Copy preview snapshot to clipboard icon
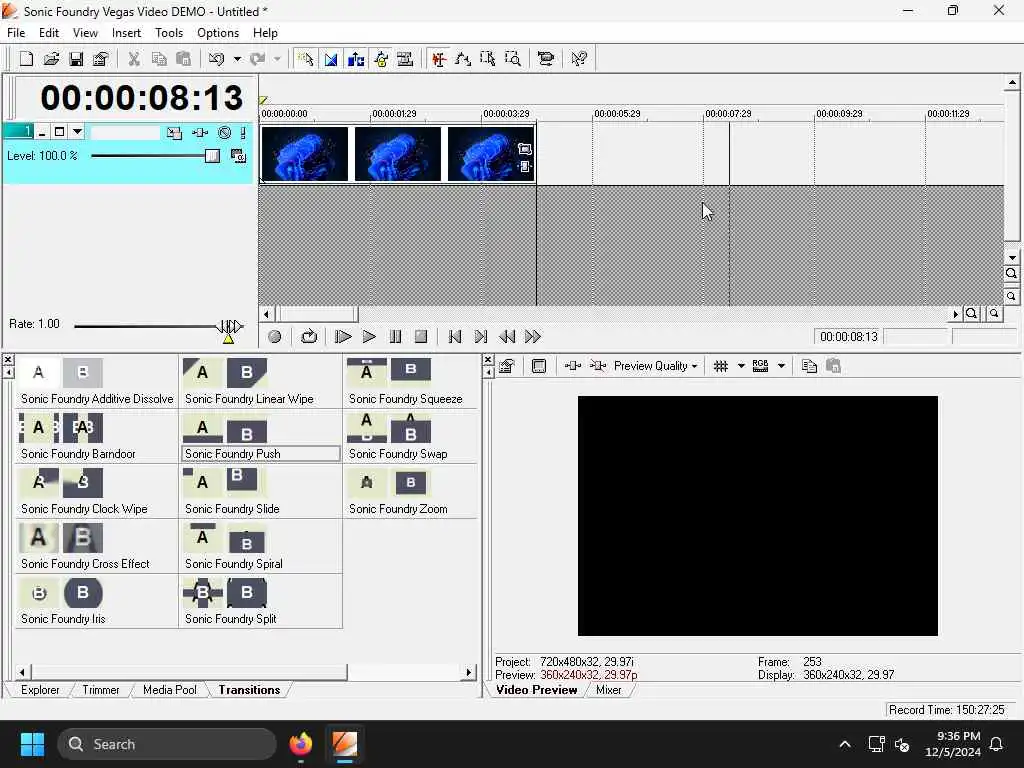Screen dimensions: 1024x768 tap(809, 366)
